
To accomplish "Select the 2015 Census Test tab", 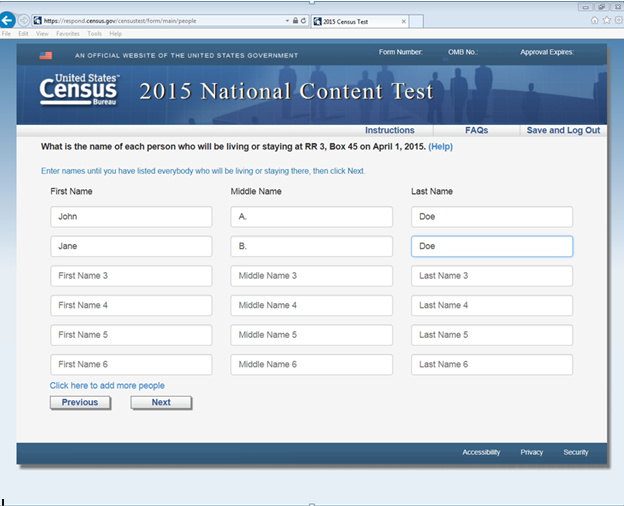I will [x=350, y=20].
